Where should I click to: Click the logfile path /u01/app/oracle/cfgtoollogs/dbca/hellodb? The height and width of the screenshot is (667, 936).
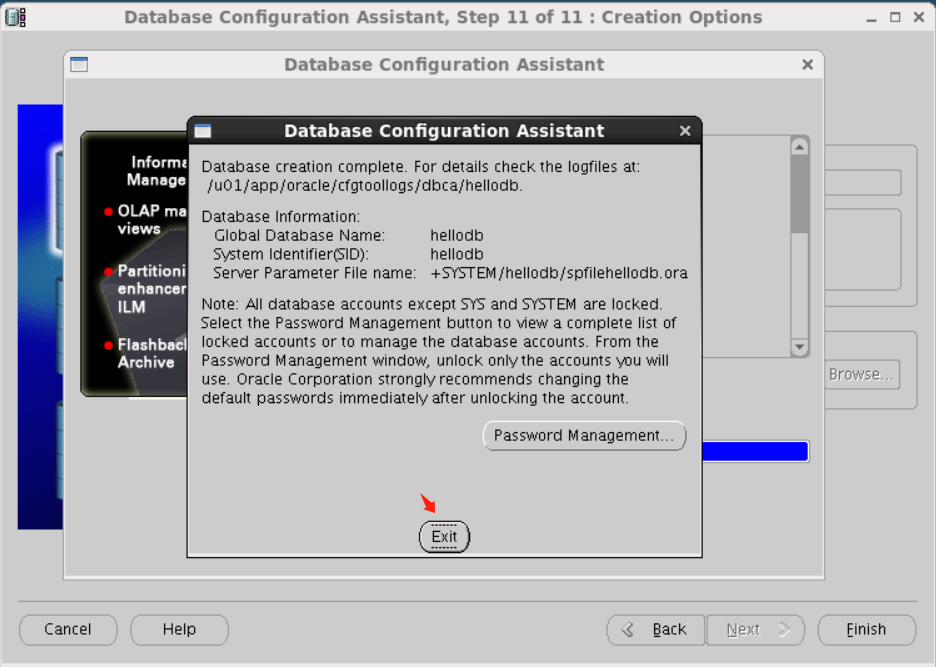(x=365, y=186)
